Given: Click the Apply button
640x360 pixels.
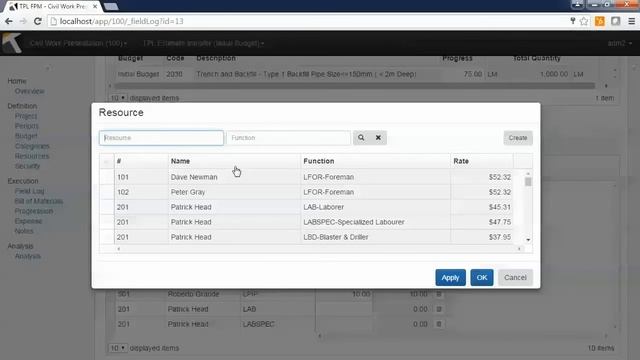Looking at the screenshot, I should pos(450,278).
